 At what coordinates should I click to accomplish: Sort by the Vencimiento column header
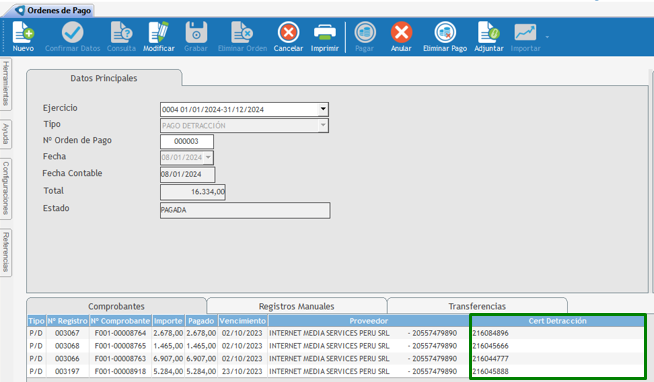242,321
